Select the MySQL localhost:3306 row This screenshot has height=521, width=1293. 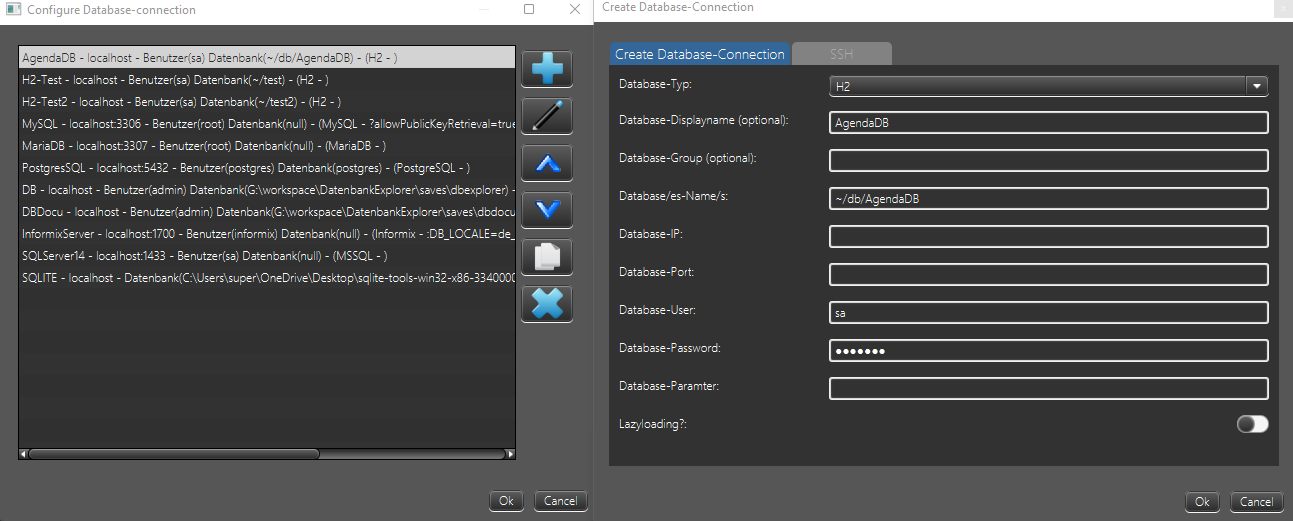[x=267, y=124]
